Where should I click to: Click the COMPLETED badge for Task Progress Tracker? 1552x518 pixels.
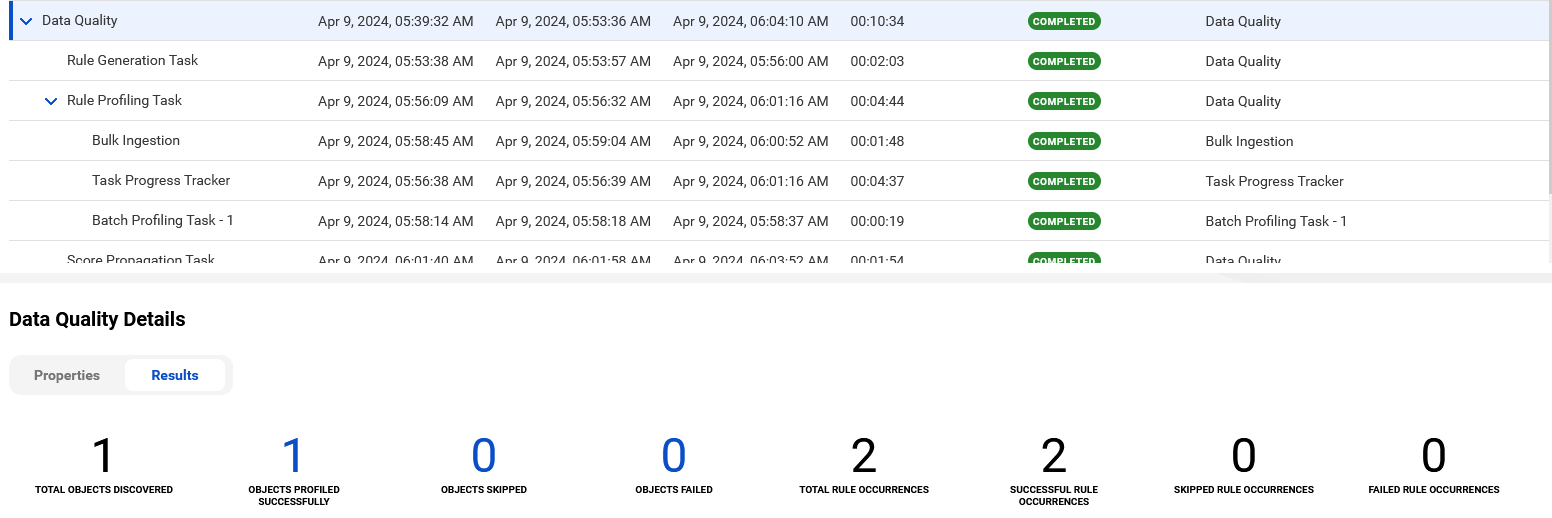click(x=1064, y=181)
